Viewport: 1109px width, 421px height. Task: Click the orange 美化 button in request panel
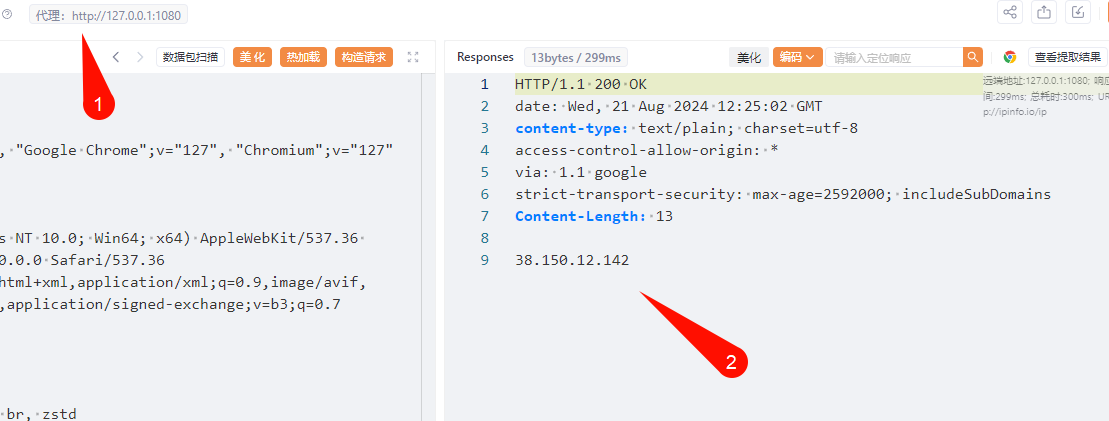tap(252, 57)
